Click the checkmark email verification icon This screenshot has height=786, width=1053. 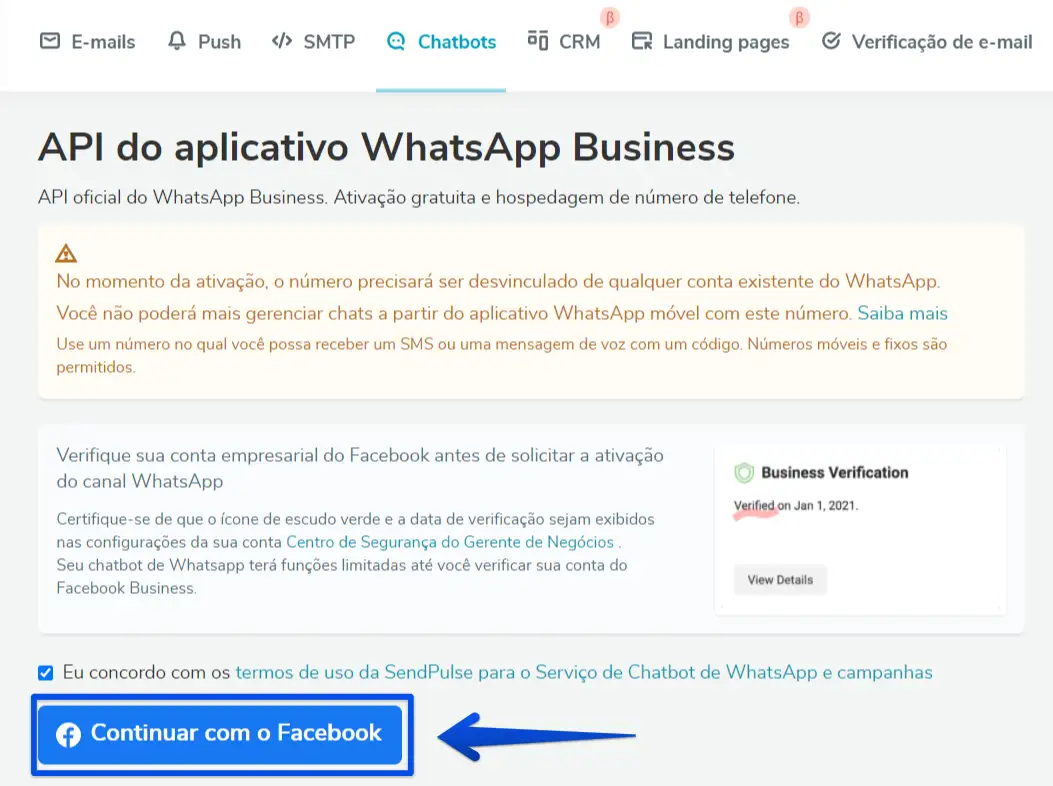click(x=831, y=41)
